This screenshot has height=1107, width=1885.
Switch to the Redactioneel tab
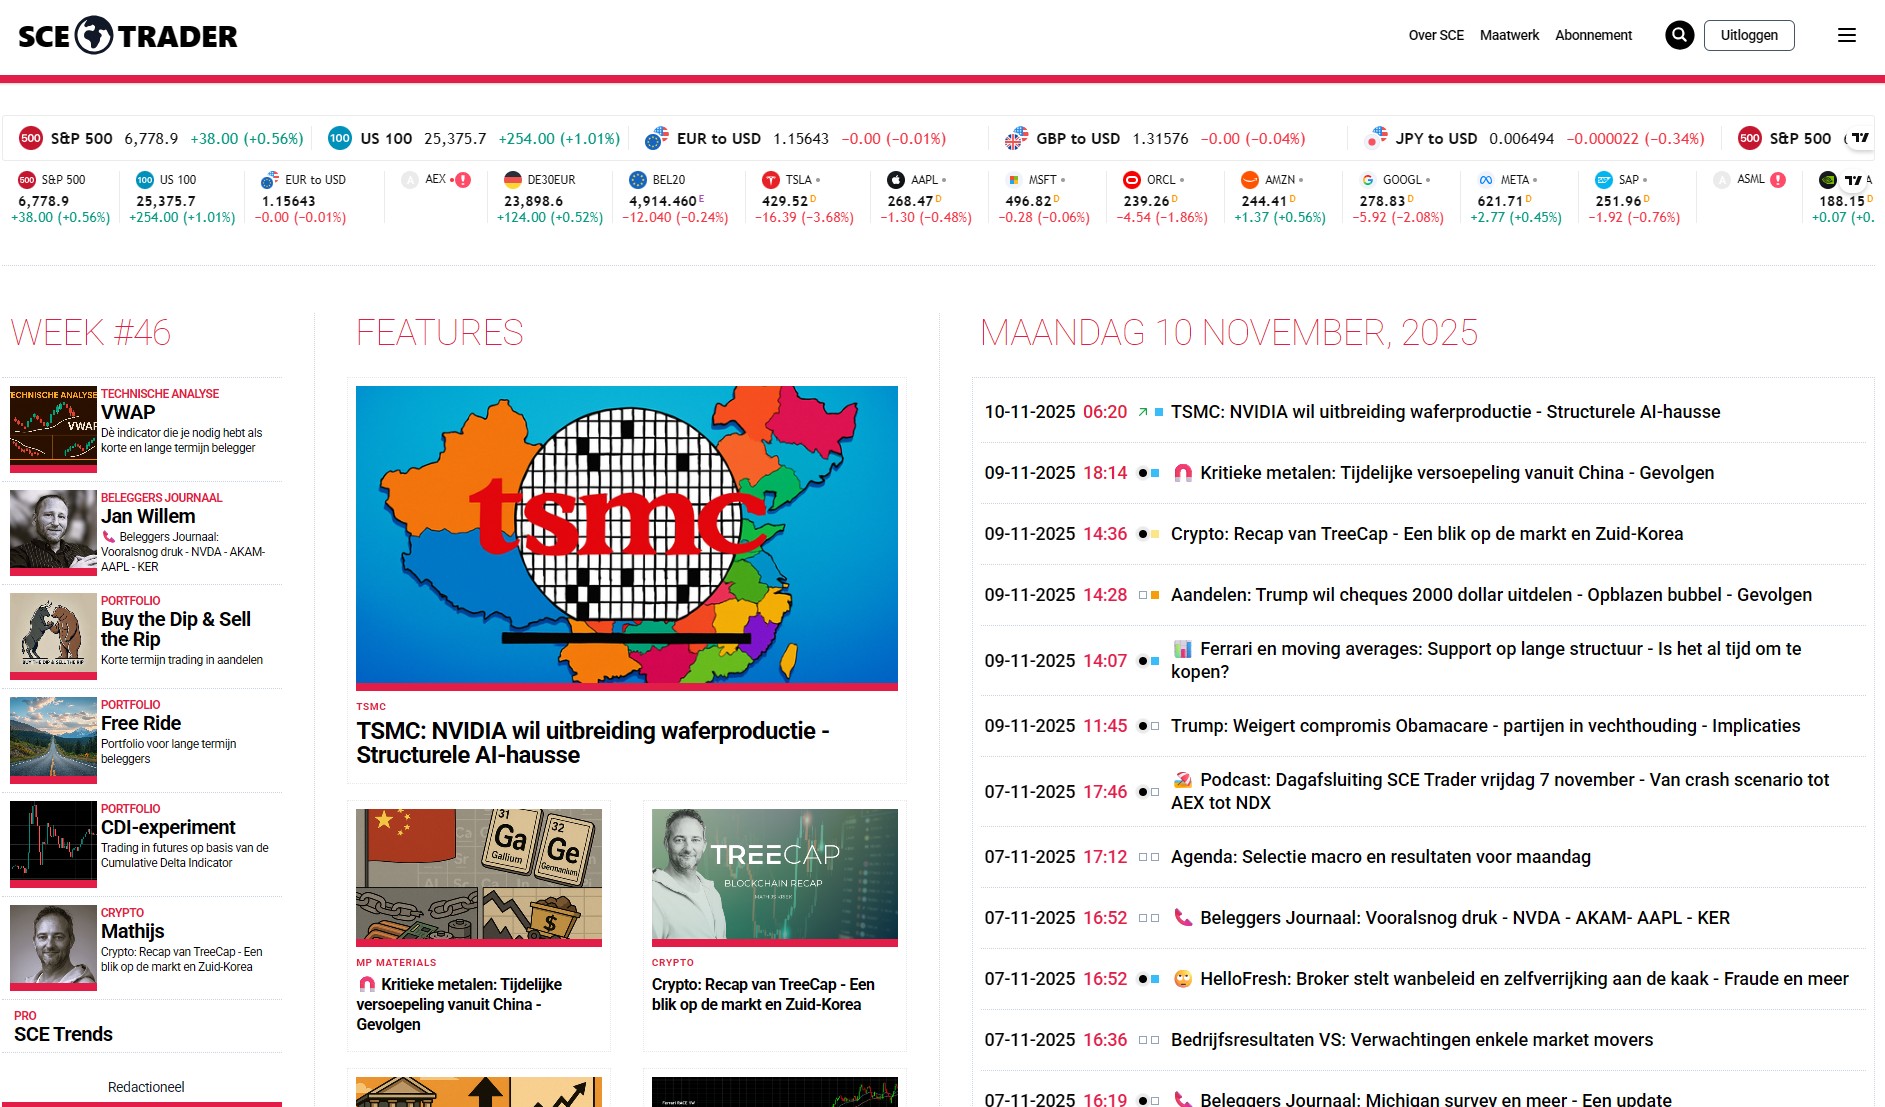click(146, 1087)
